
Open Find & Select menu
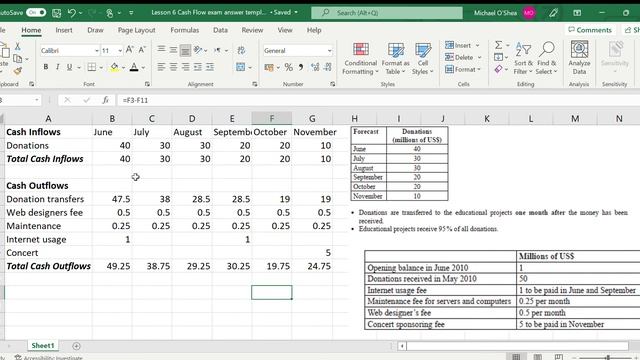pyautogui.click(x=547, y=58)
